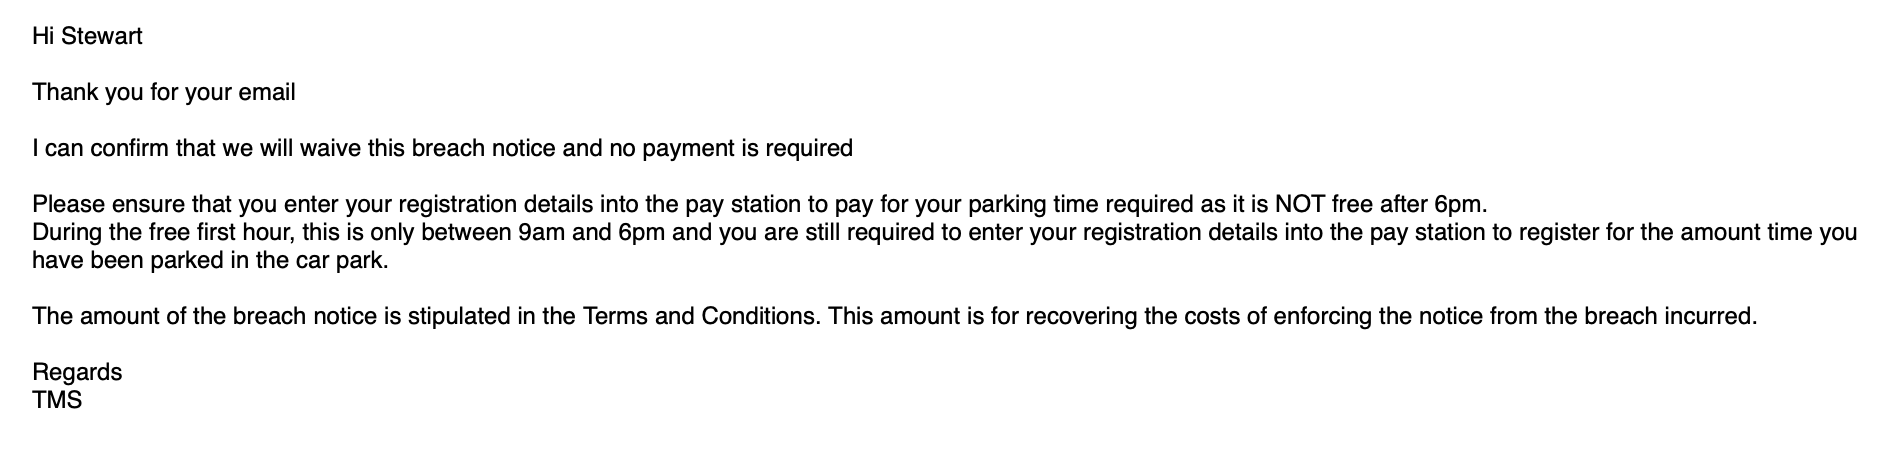The image size is (1894, 468).
Task: Click the line 'have been parked in the car park.'
Action: click(x=209, y=261)
